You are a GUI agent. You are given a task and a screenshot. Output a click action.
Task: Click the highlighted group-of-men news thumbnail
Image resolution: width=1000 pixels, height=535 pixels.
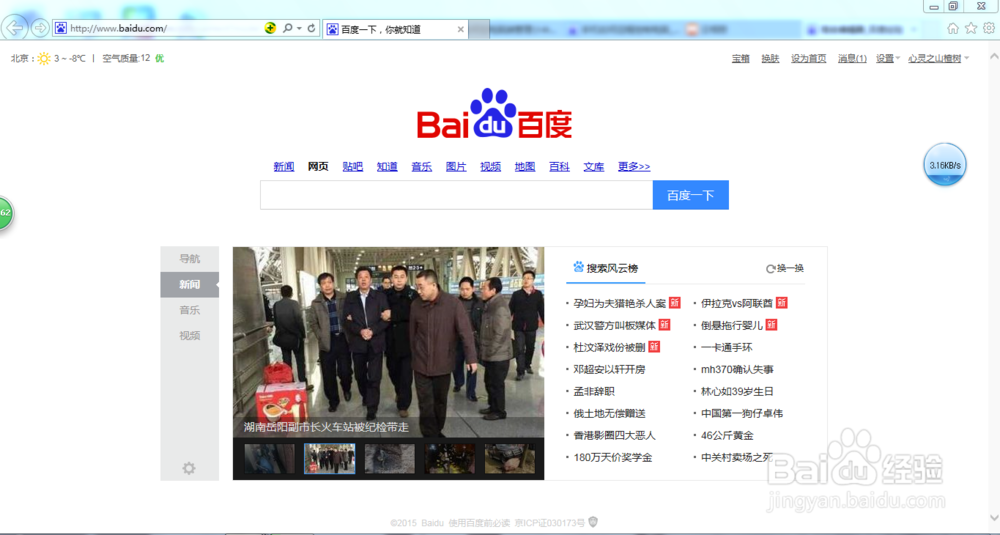(x=330, y=458)
